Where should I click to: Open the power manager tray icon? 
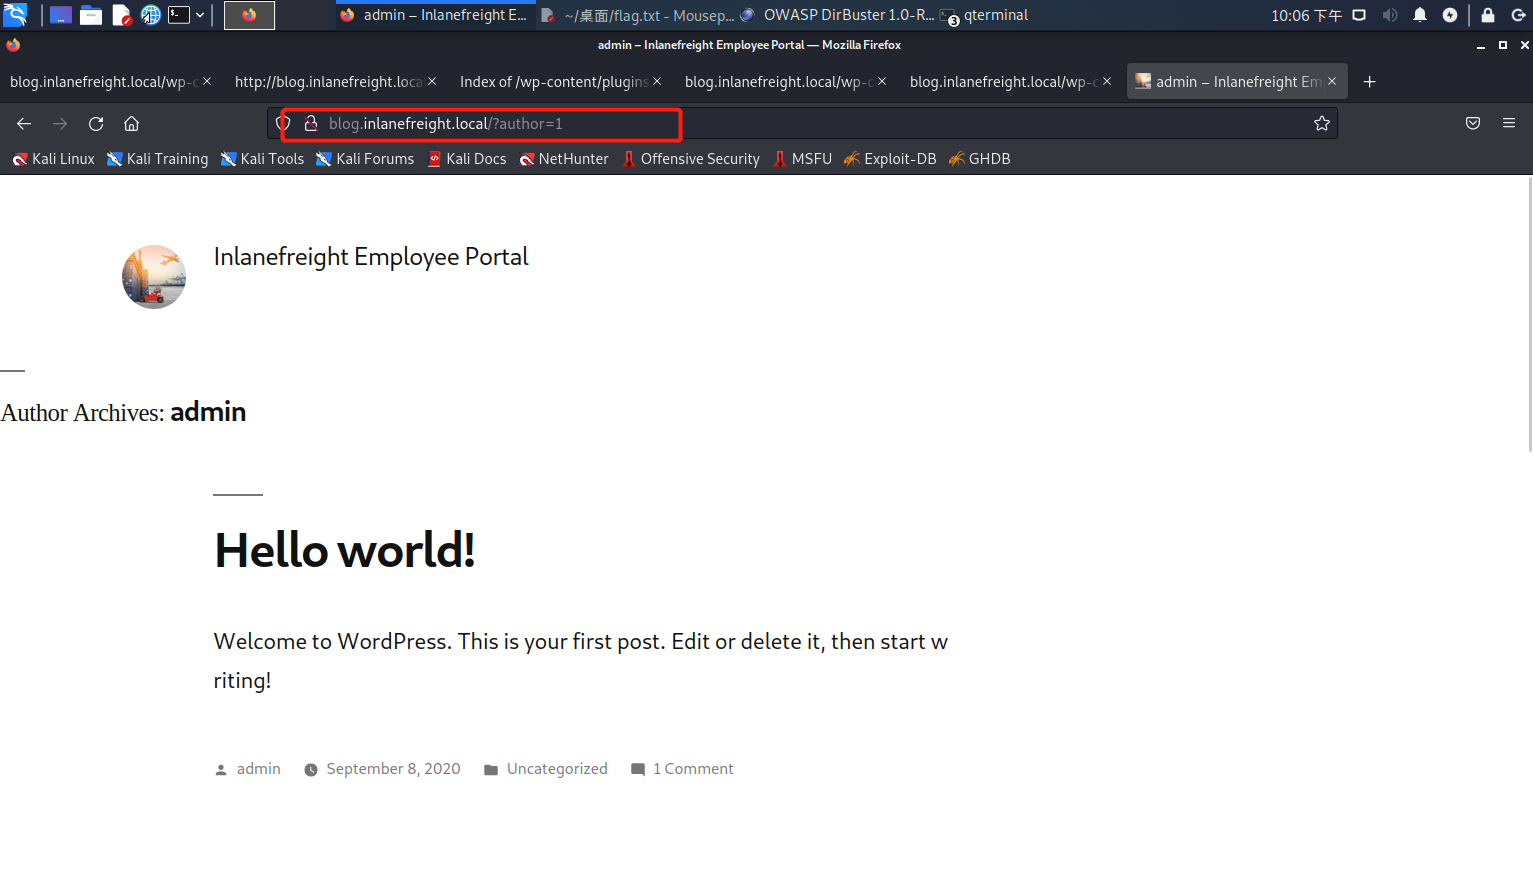[1450, 15]
